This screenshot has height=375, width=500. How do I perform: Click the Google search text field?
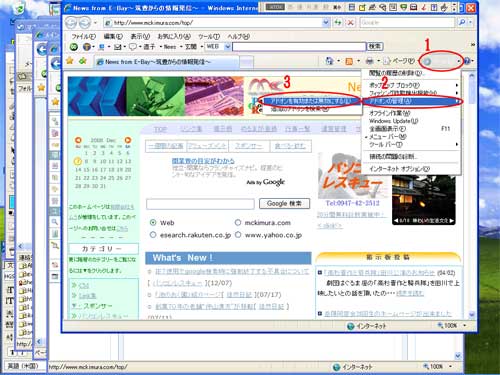tap(200, 204)
